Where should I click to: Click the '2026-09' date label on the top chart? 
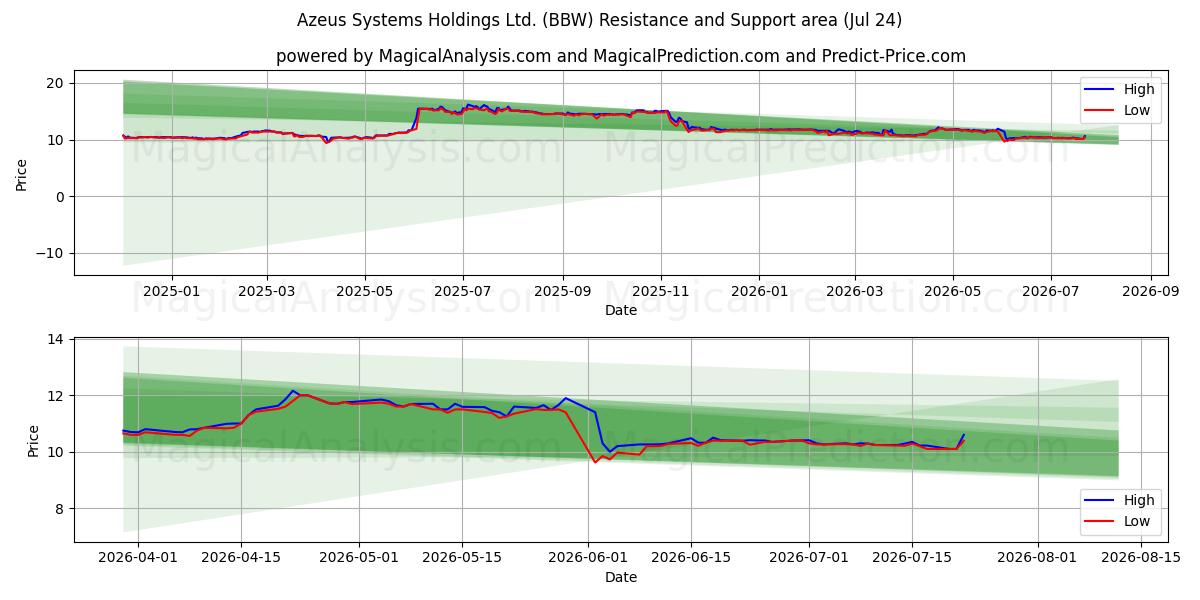click(1150, 291)
